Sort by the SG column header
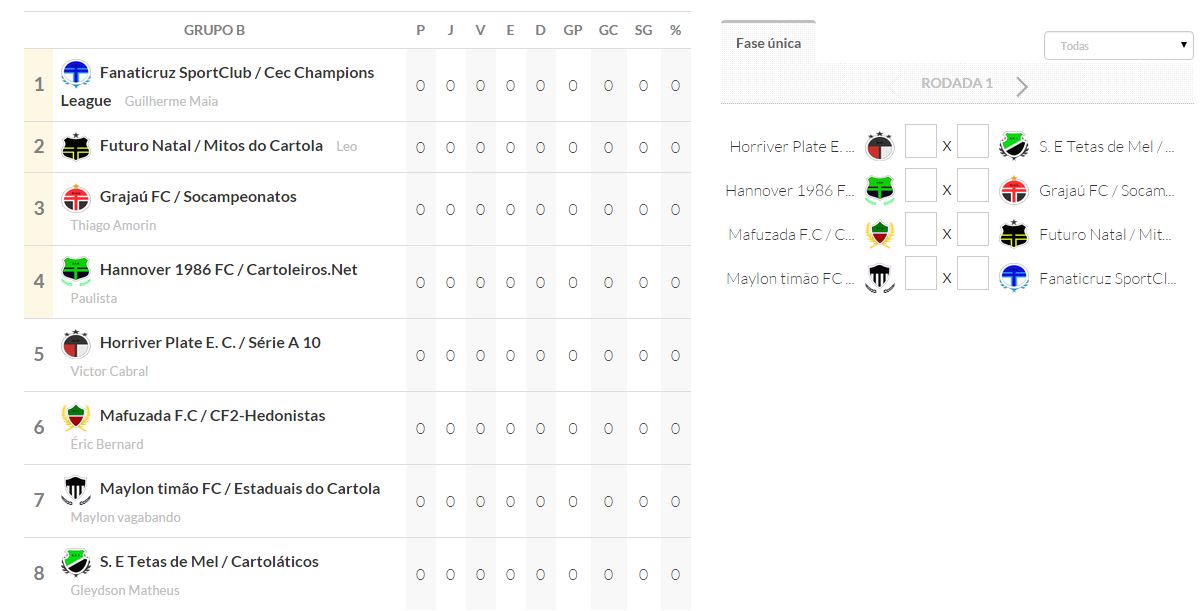1204x611 pixels. click(643, 30)
